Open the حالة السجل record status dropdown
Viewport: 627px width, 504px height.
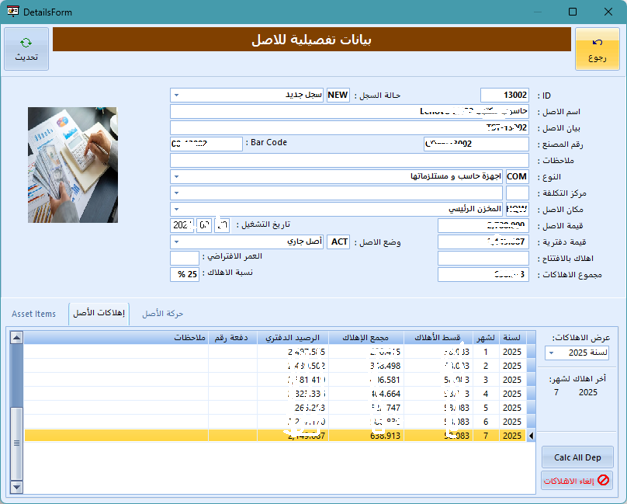[176, 95]
